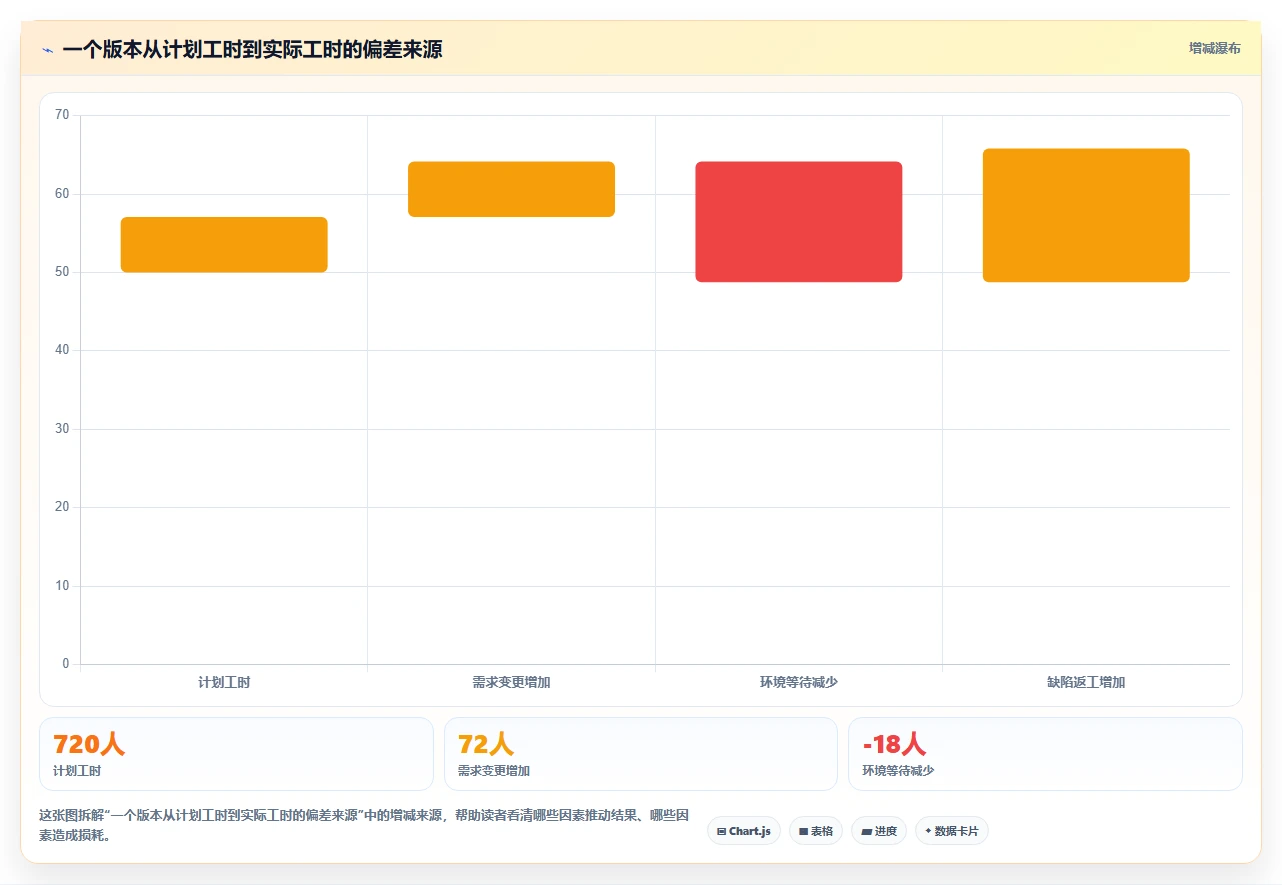Image resolution: width=1282 pixels, height=885 pixels.
Task: Click the 表格 tag chip
Action: pos(816,831)
